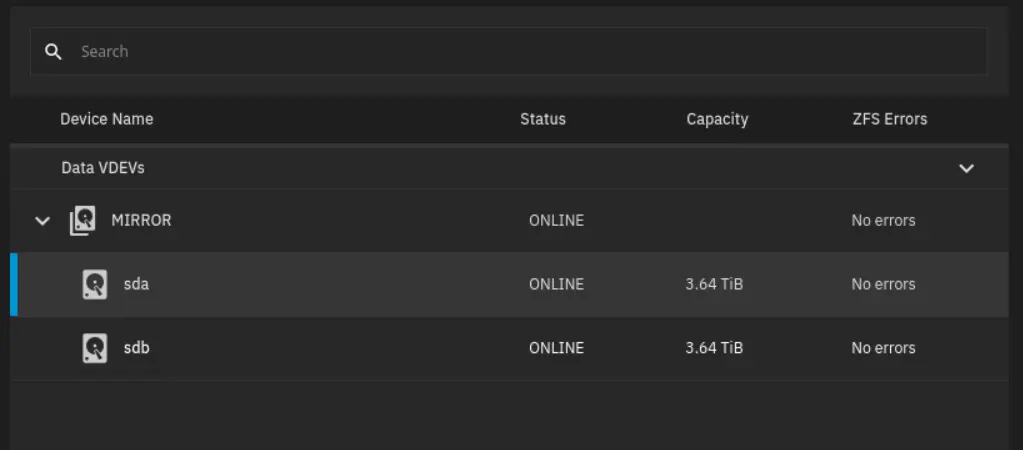Image resolution: width=1023 pixels, height=450 pixels.
Task: Click the search magnifier icon
Action: 53,52
